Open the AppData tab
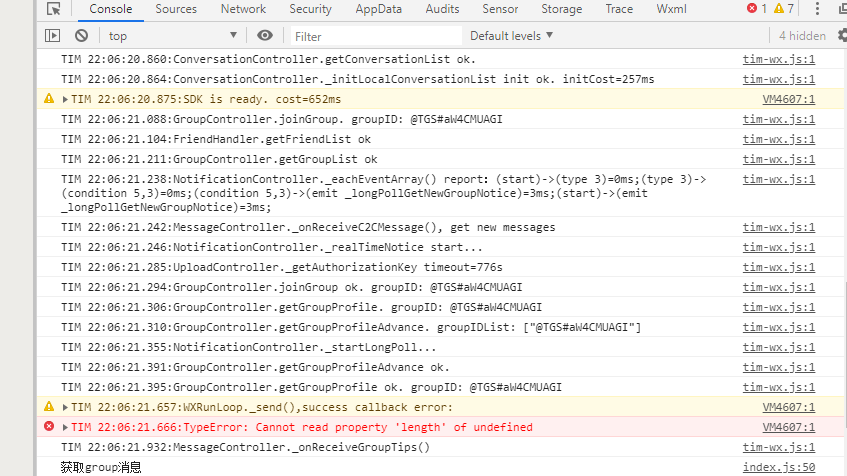The image size is (847, 476). point(379,9)
